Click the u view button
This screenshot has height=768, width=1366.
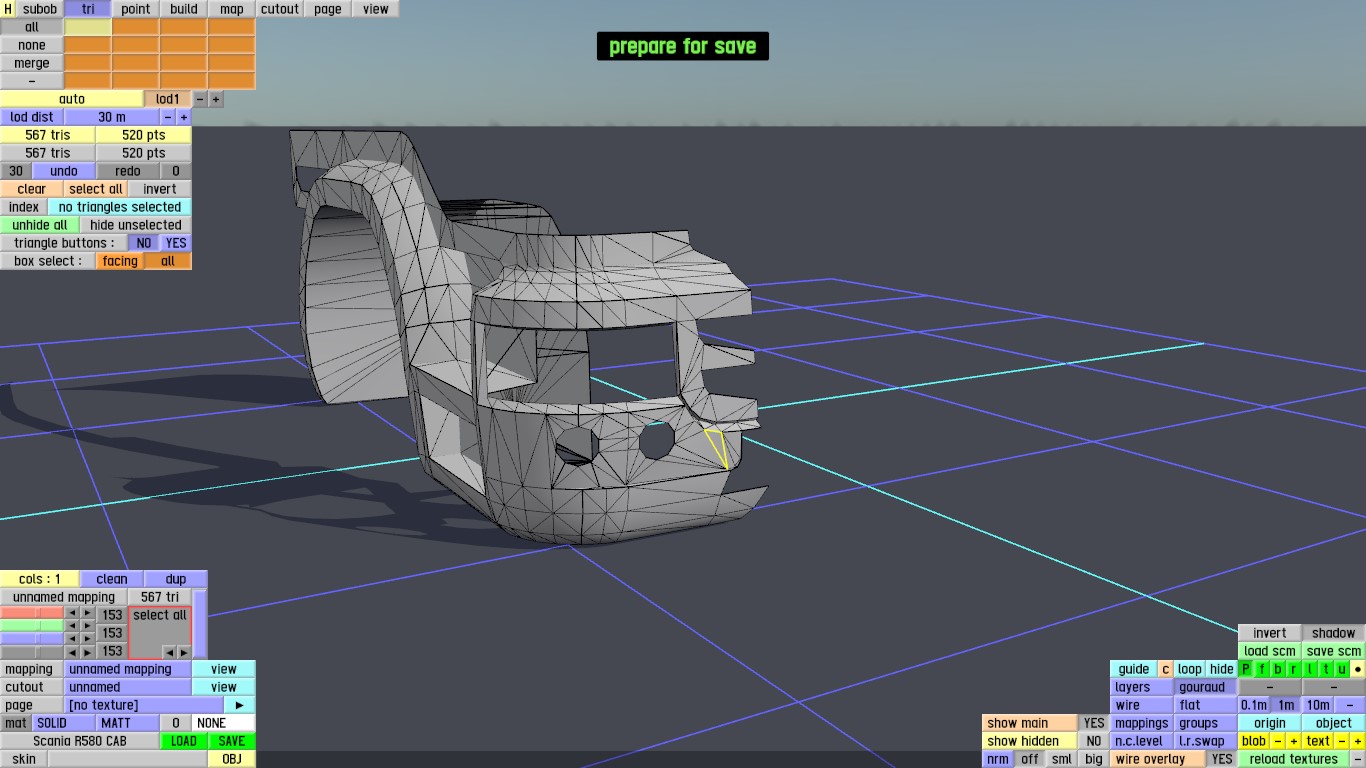click(1342, 669)
